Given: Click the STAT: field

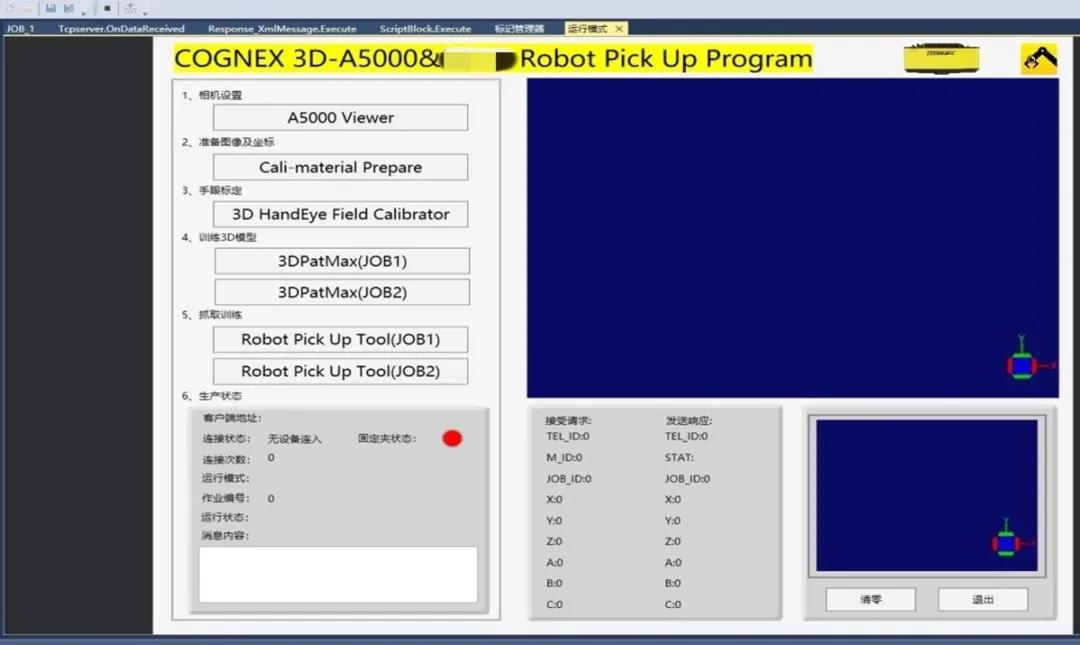Looking at the screenshot, I should tap(679, 458).
